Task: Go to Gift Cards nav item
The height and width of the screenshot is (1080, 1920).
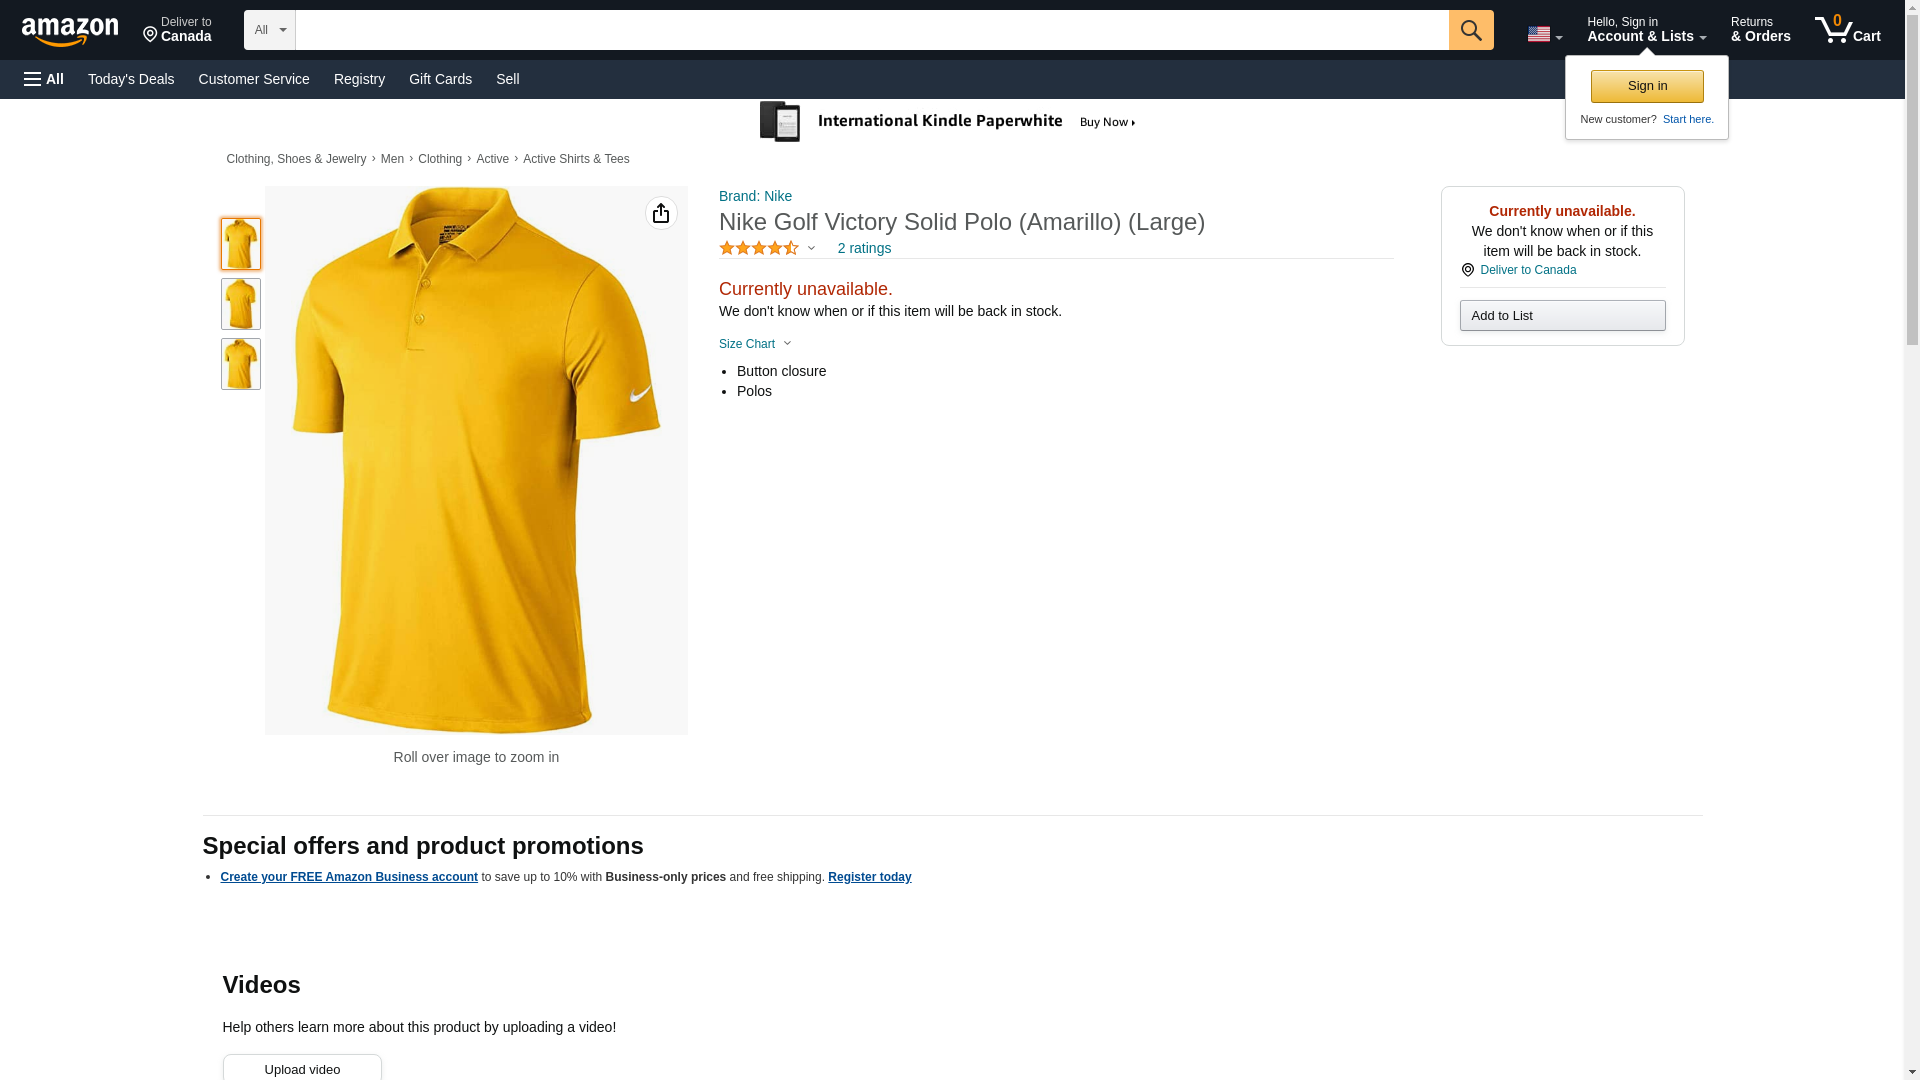Action: tap(440, 79)
